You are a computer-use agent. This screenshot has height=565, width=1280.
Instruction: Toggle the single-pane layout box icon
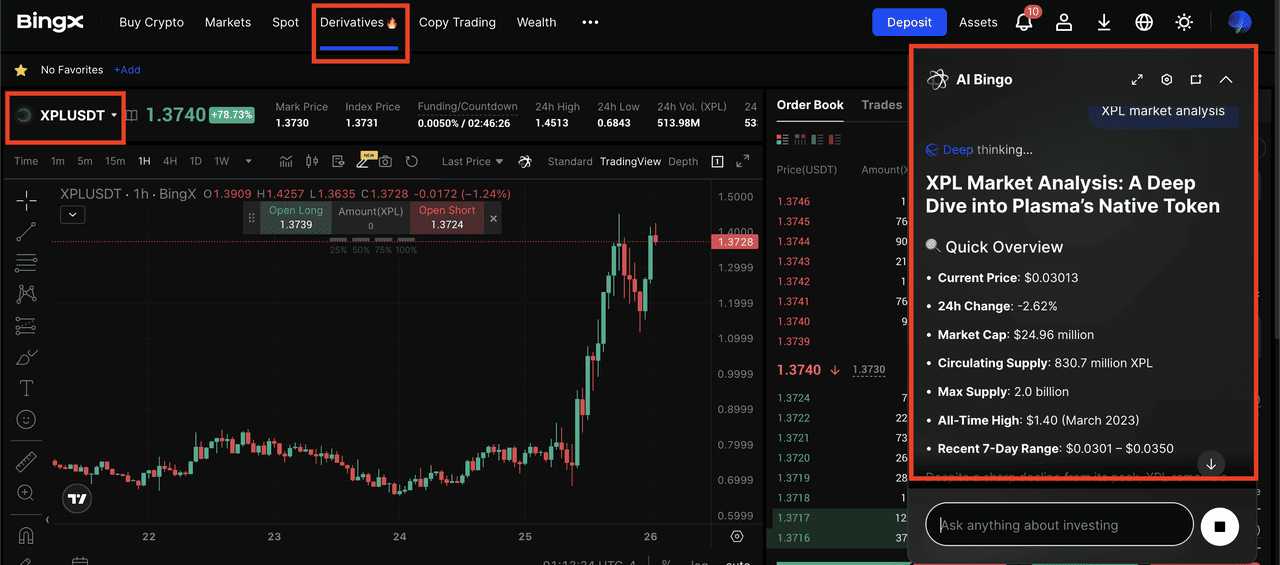click(717, 161)
